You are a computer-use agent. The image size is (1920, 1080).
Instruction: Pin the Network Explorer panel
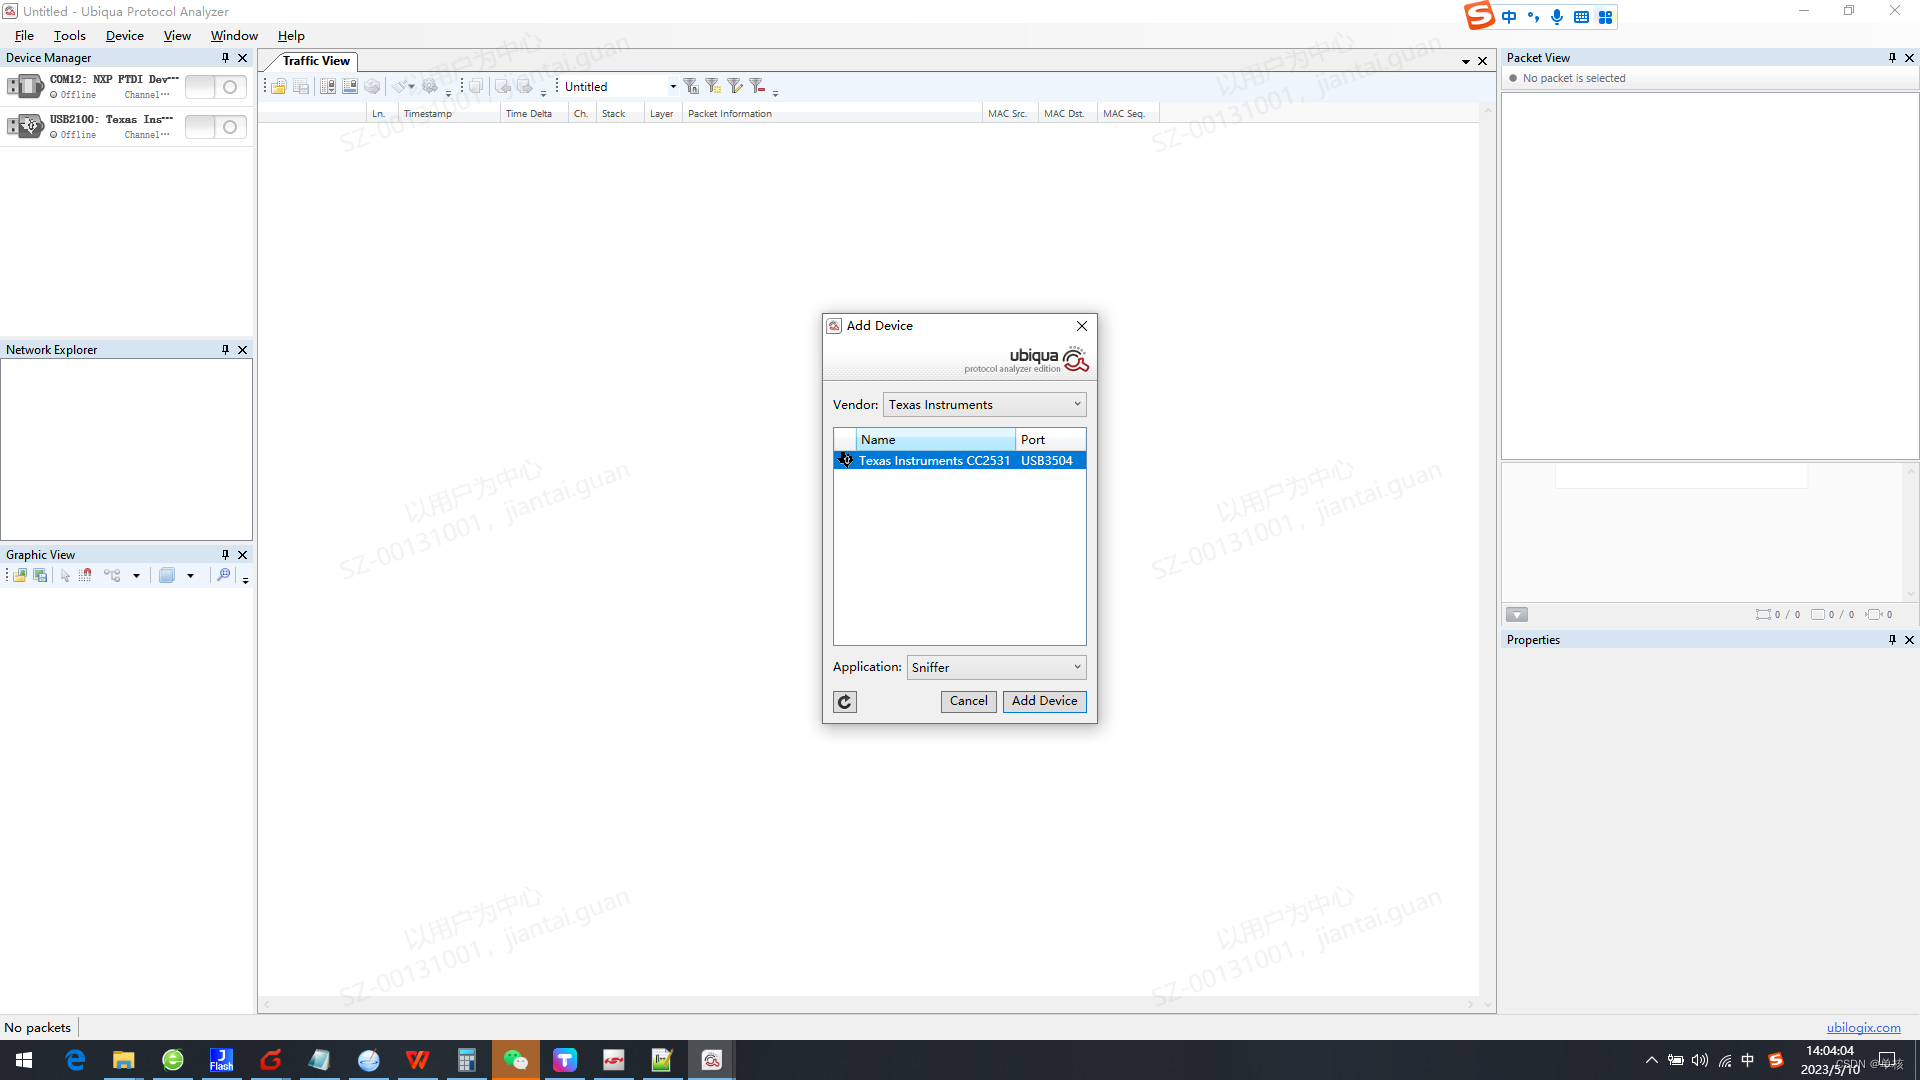pyautogui.click(x=225, y=350)
